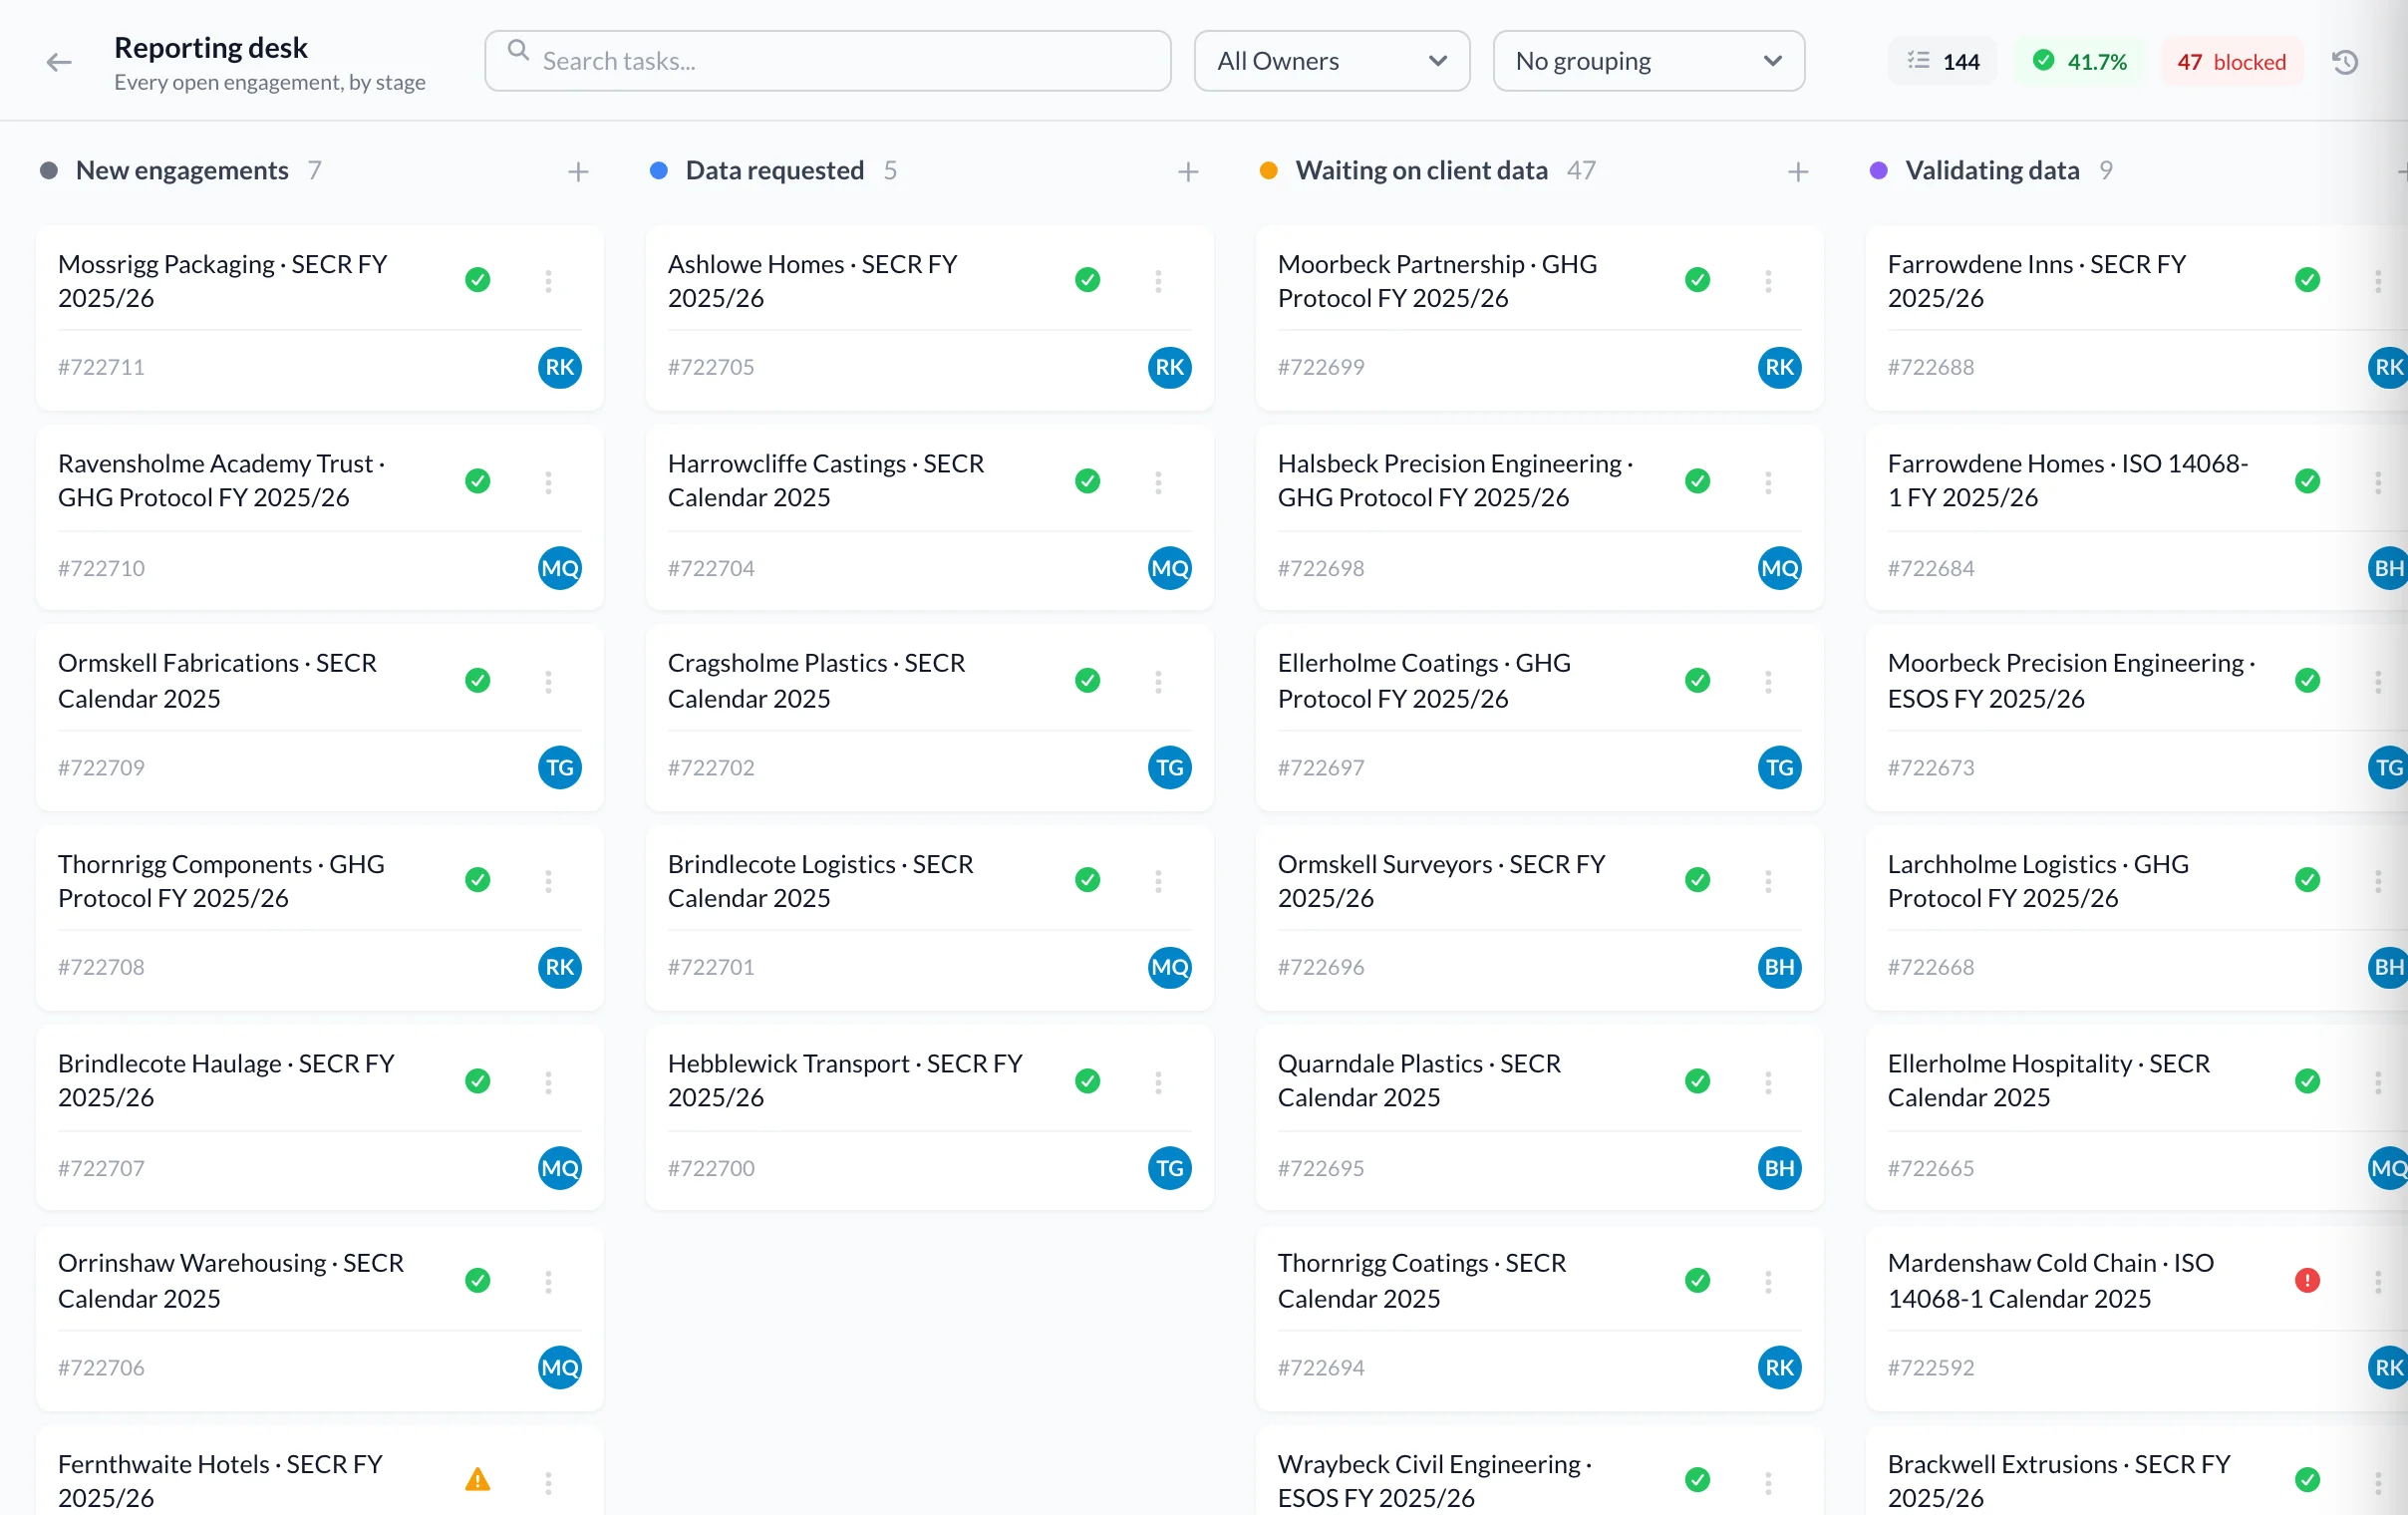Open the menu on the Quarndale Plastics card

[x=1768, y=1082]
